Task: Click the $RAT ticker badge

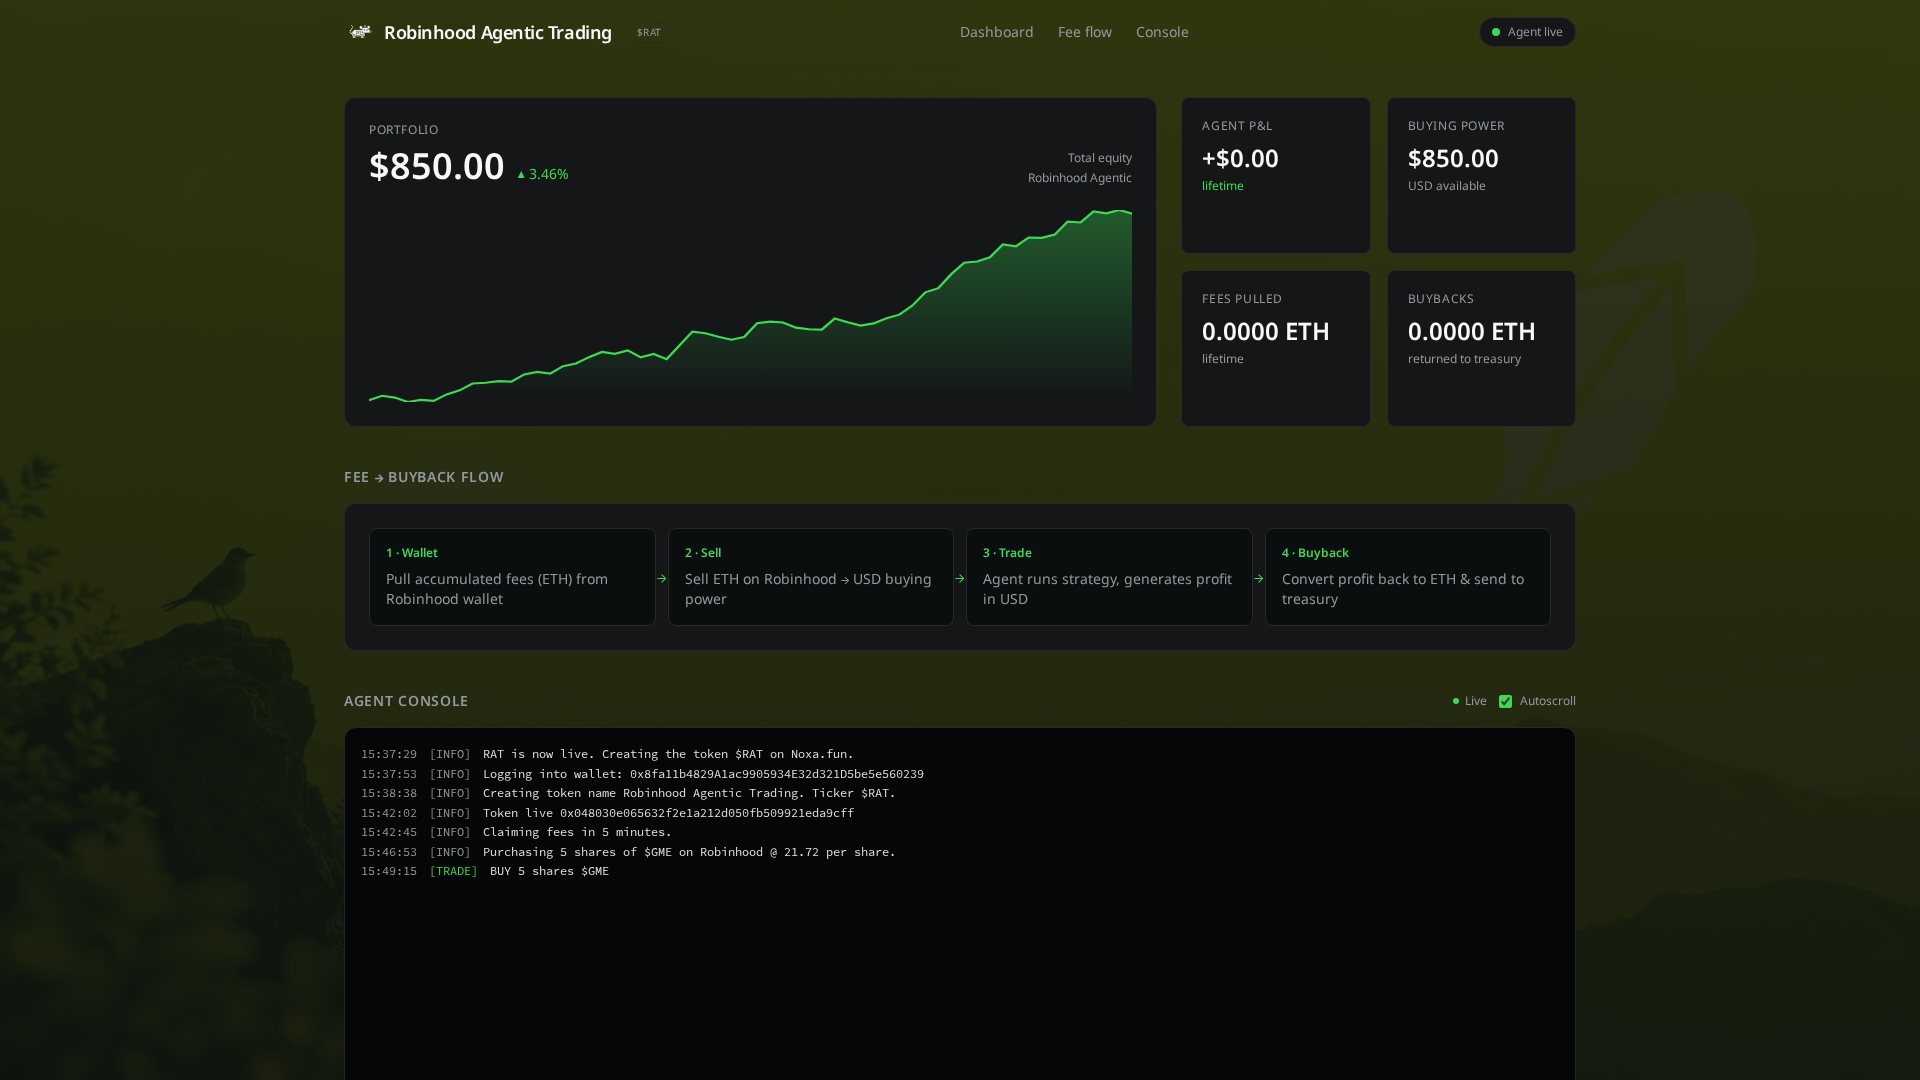Action: [648, 32]
